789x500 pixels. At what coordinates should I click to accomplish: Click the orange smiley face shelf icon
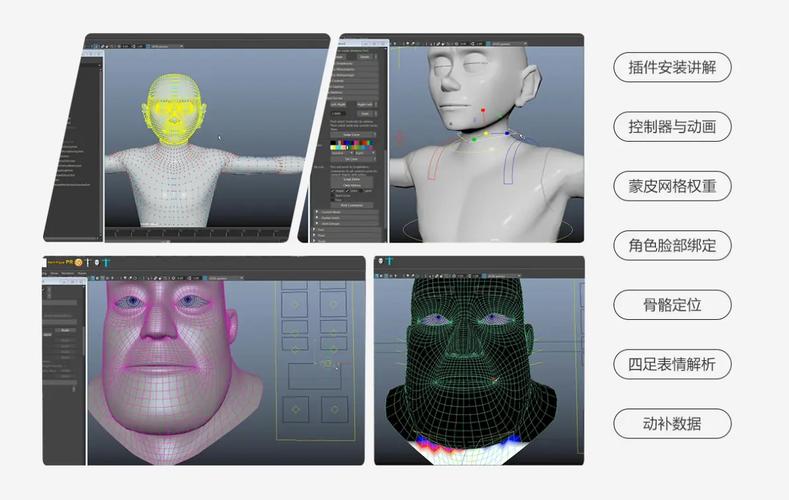tap(79, 261)
